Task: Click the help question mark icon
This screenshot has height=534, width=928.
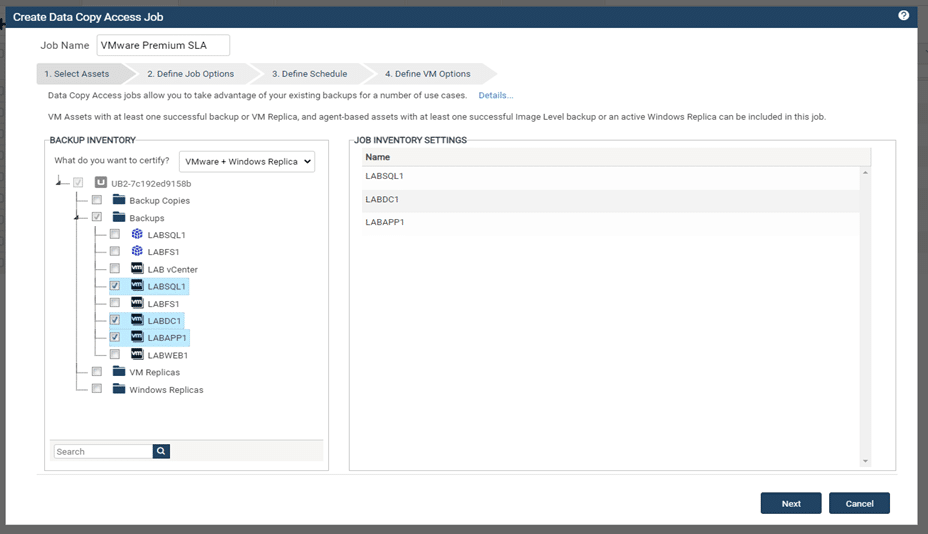Action: click(x=903, y=15)
